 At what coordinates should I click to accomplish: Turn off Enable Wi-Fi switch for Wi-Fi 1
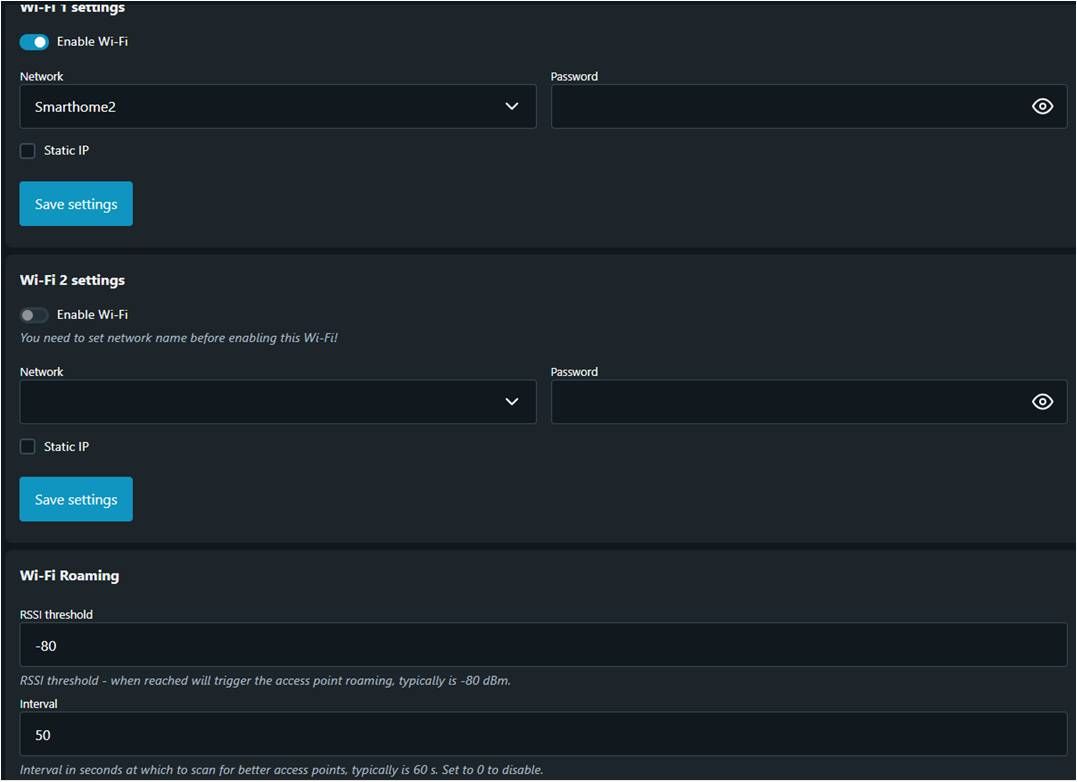click(34, 42)
